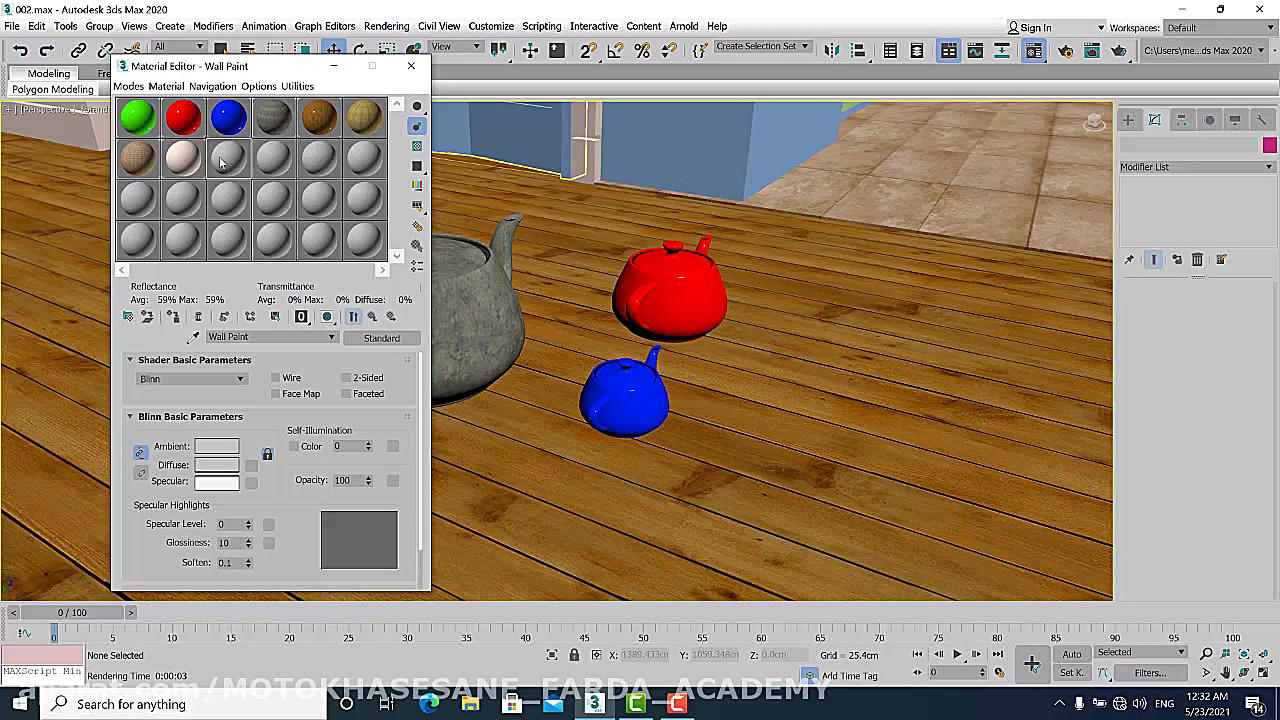1280x720 pixels.
Task: Pick material from object with eyedropper
Action: pos(193,338)
